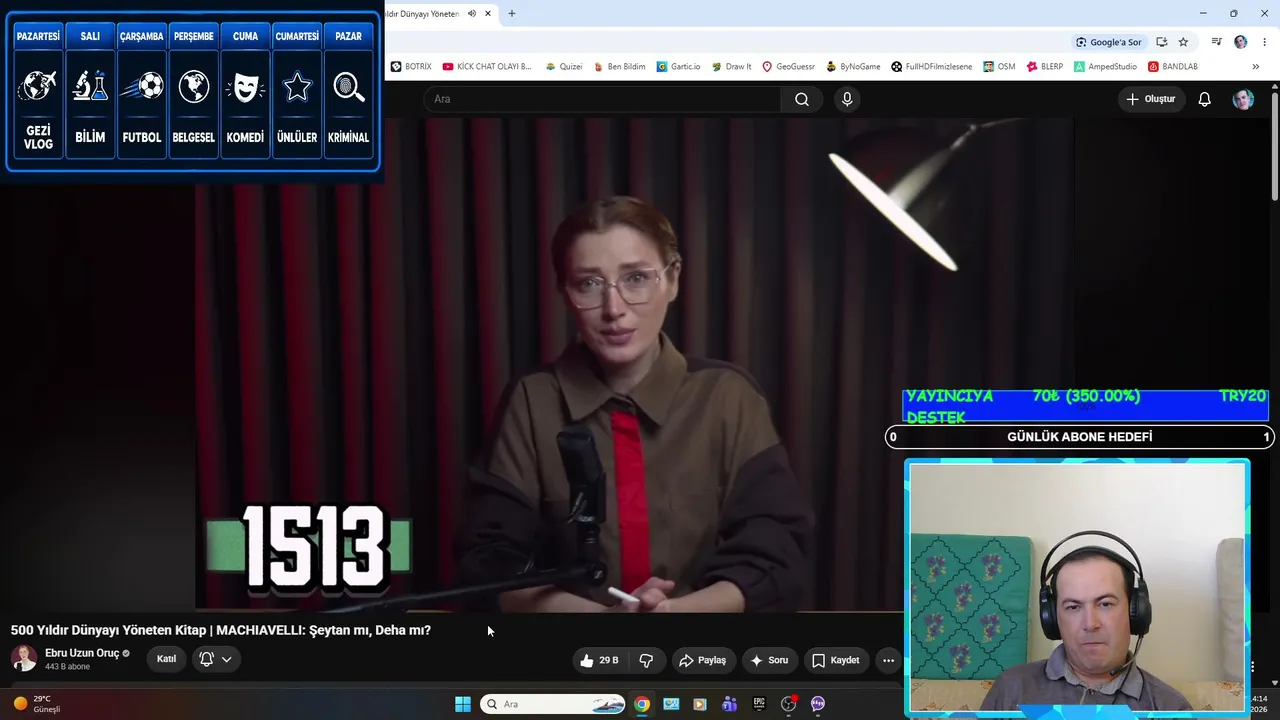The width and height of the screenshot is (1280, 720).
Task: Click the video title about MACHIAVELLI
Action: [221, 630]
